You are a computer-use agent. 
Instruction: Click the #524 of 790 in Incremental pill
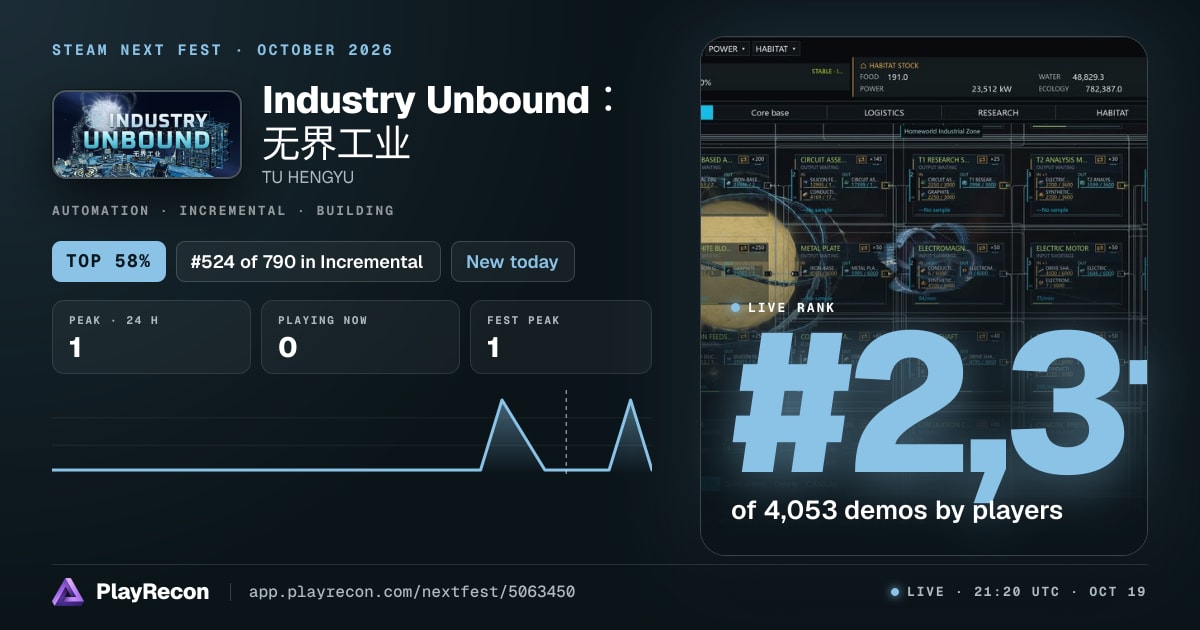coord(308,261)
